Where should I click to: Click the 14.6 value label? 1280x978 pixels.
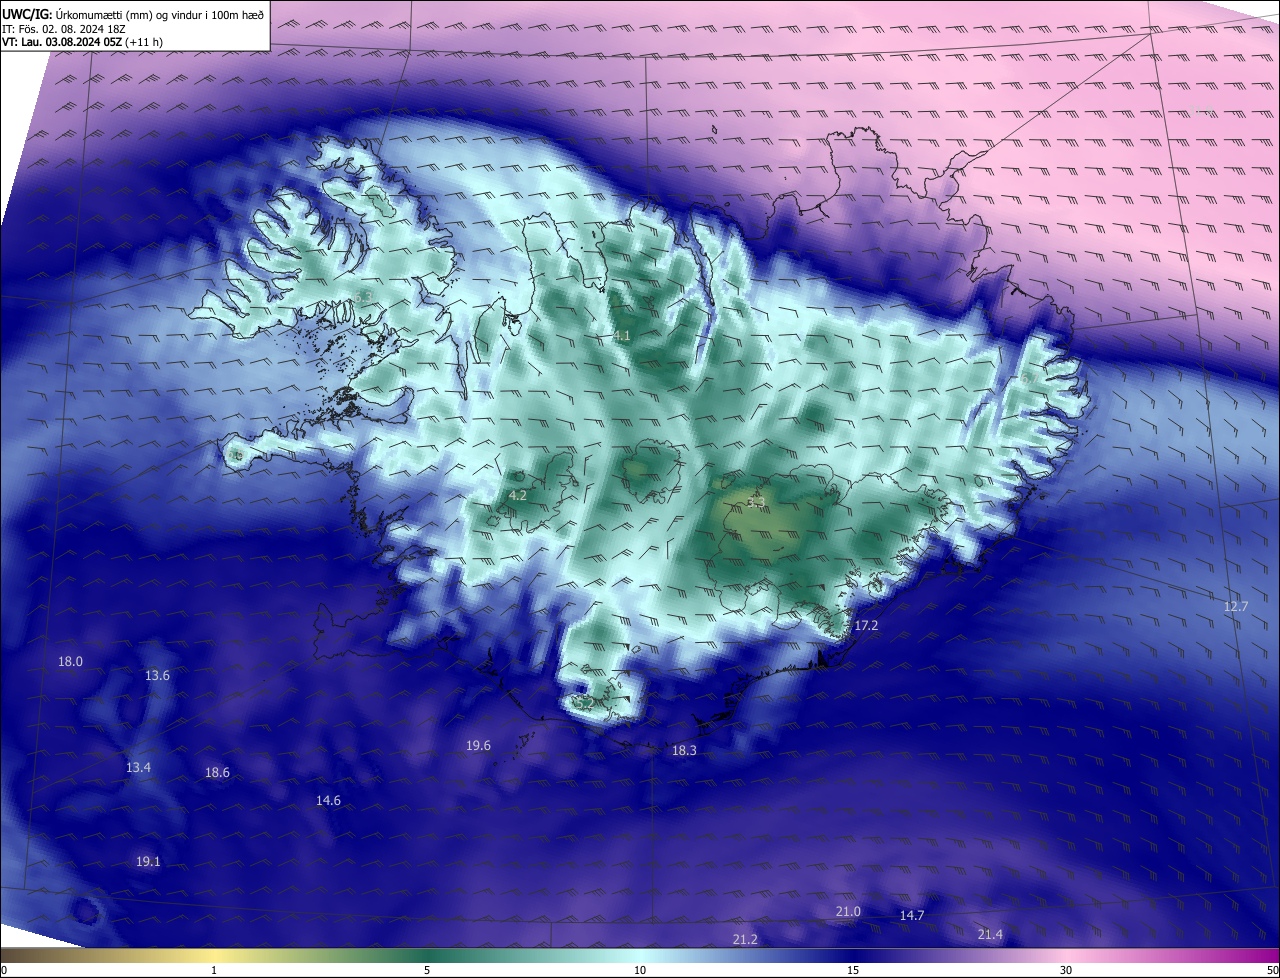tap(328, 800)
